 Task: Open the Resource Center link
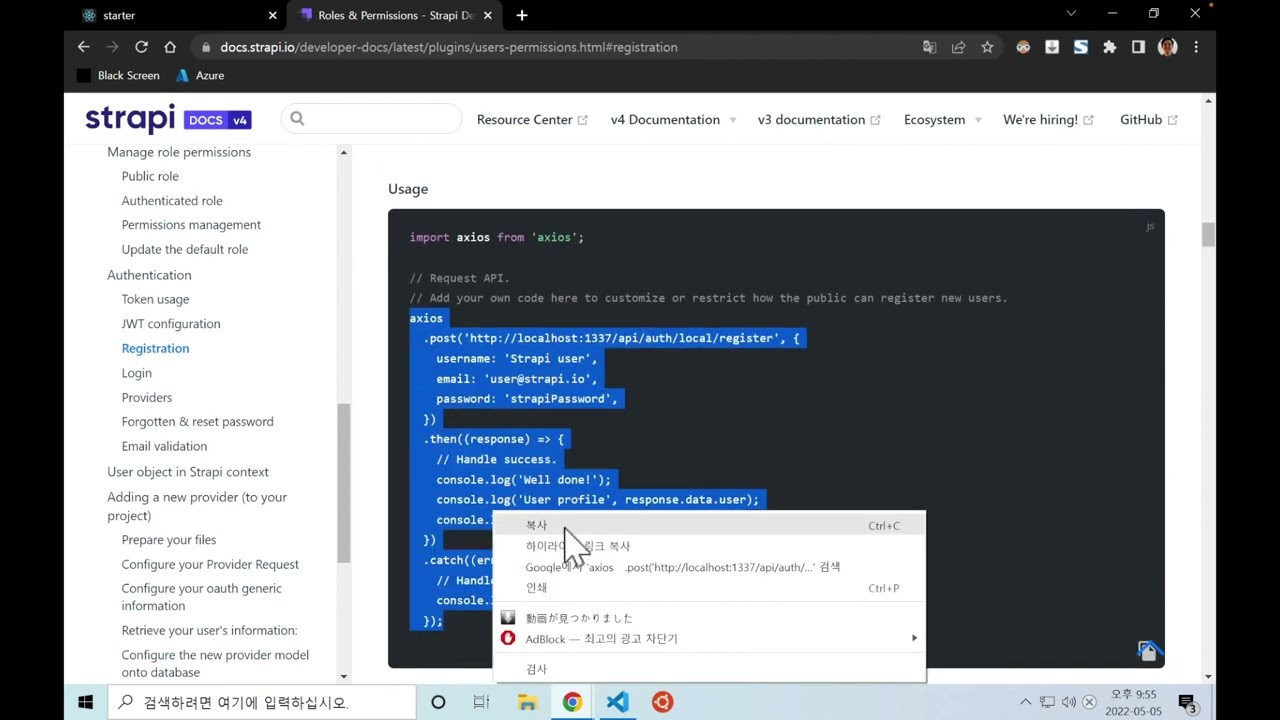pyautogui.click(x=532, y=119)
